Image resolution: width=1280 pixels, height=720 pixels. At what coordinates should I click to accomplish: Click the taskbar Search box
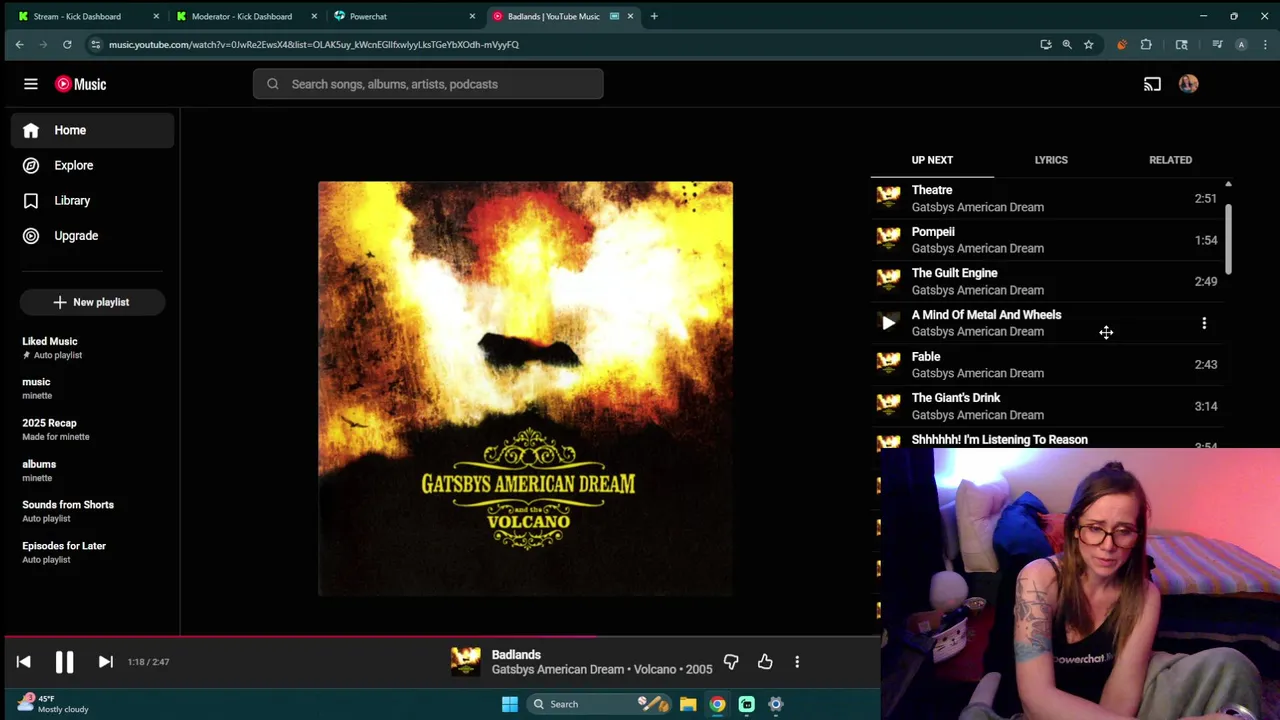[597, 704]
